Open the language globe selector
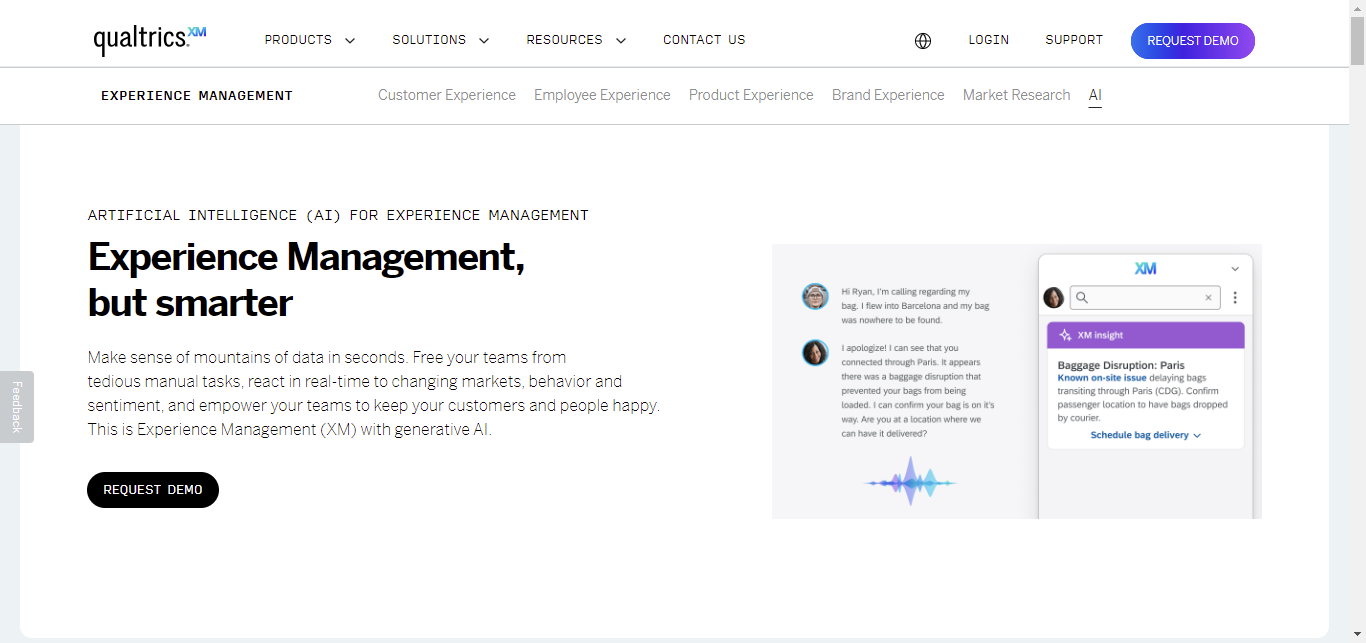 pos(922,41)
